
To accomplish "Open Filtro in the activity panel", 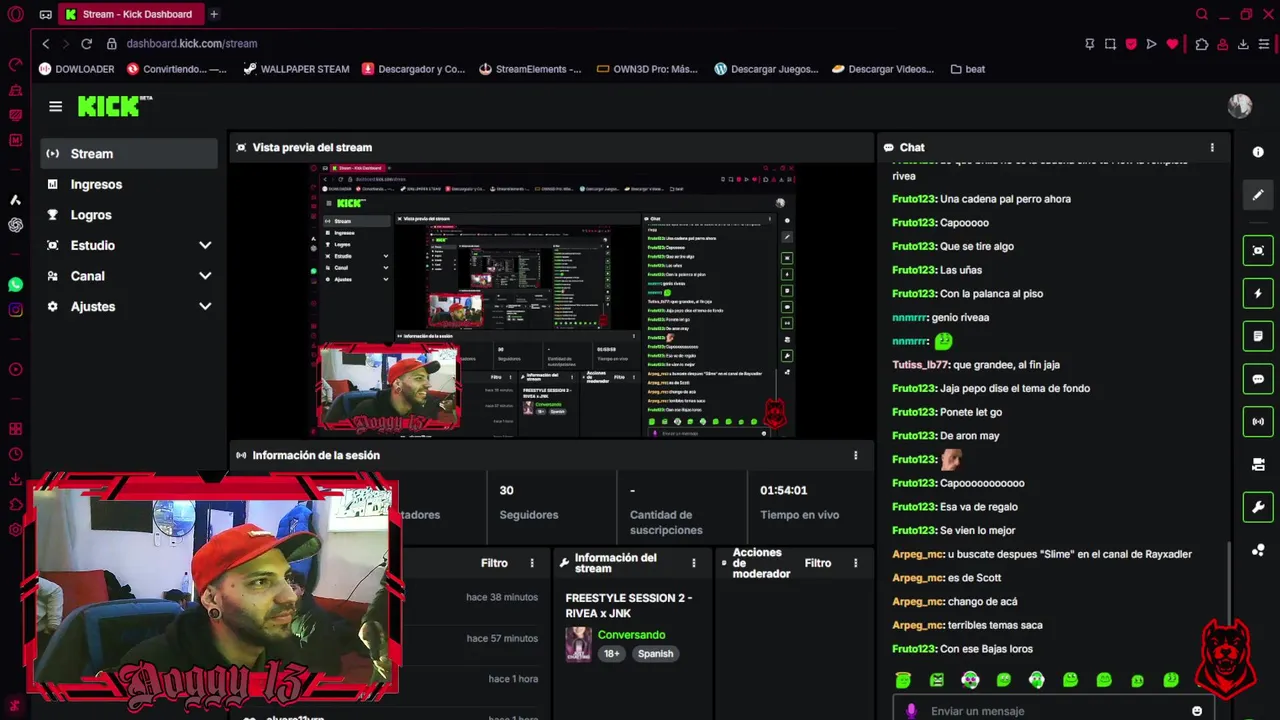I will coord(494,563).
